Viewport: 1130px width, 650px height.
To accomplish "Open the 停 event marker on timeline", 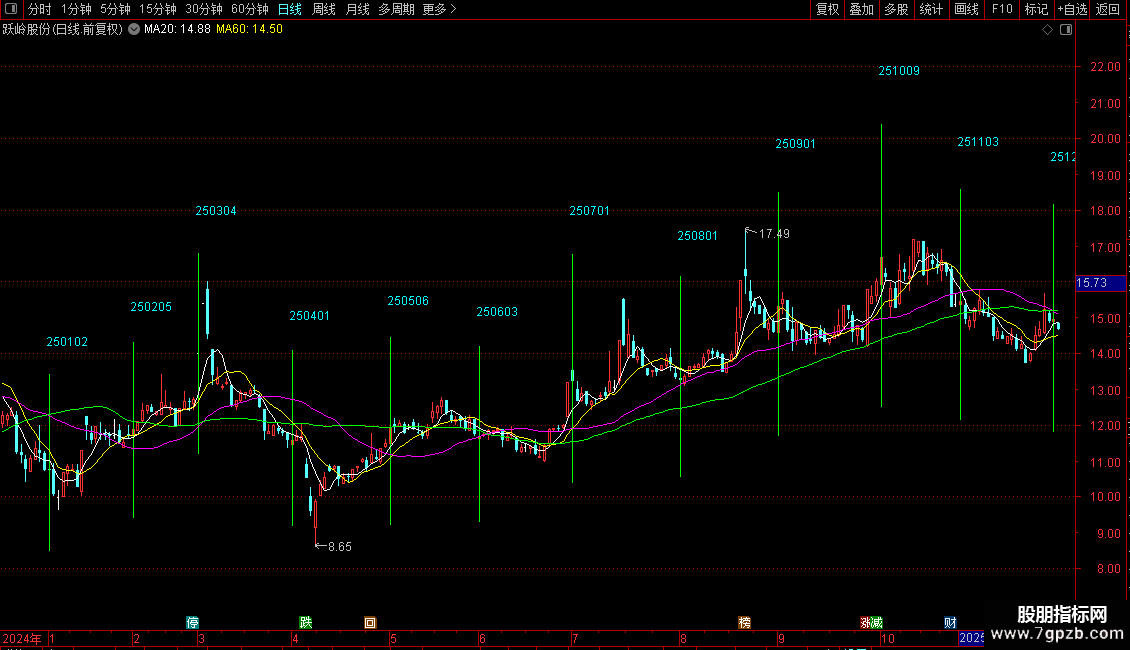I will (x=192, y=623).
